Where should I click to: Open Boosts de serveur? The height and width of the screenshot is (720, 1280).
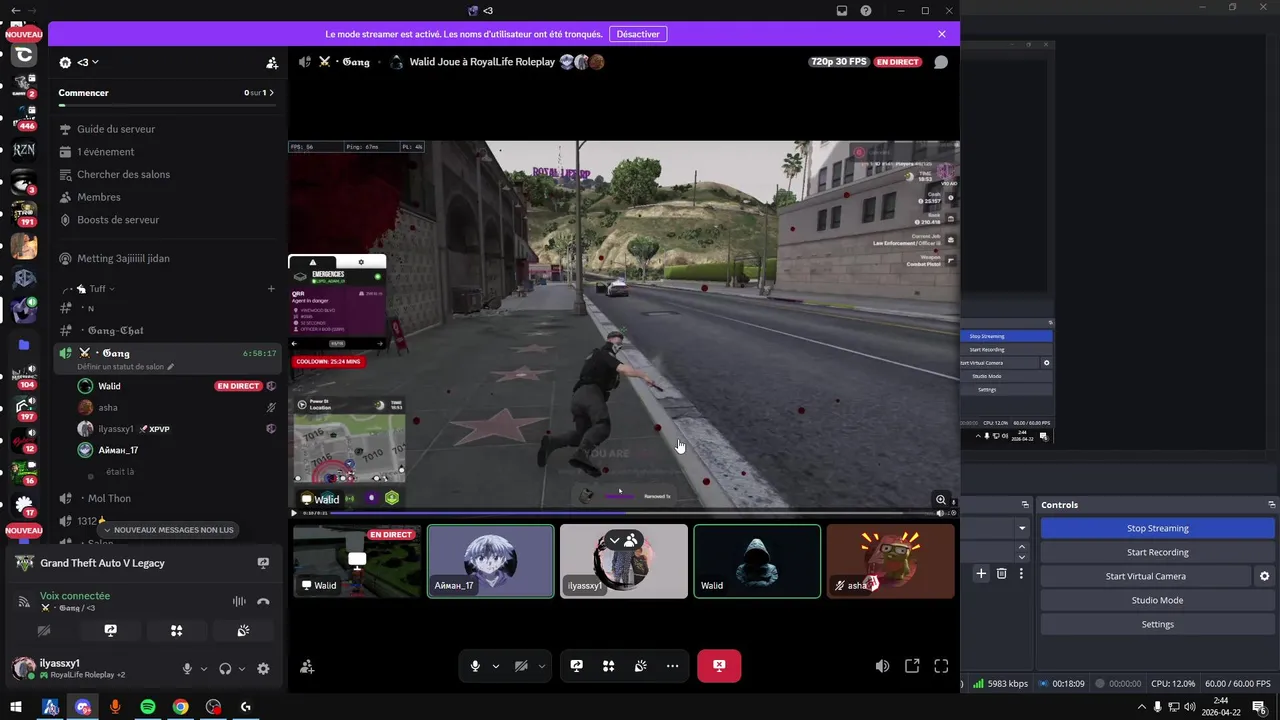coord(118,220)
